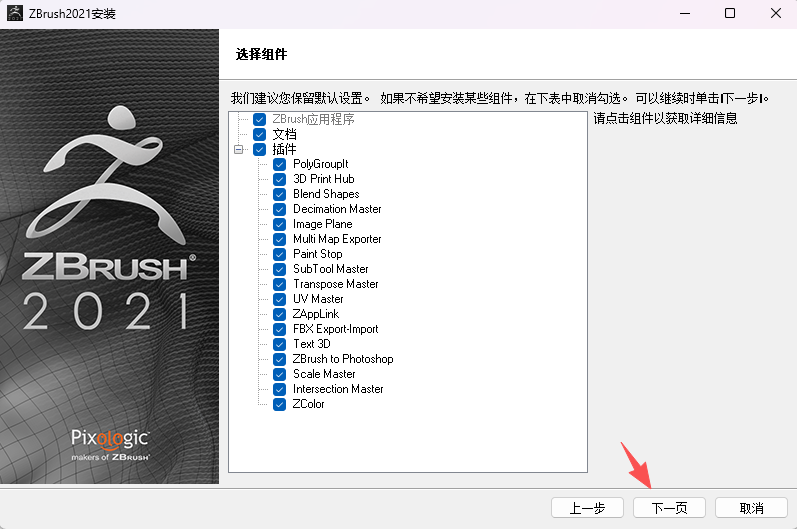Select the PolyGroupIt label text

click(x=321, y=164)
